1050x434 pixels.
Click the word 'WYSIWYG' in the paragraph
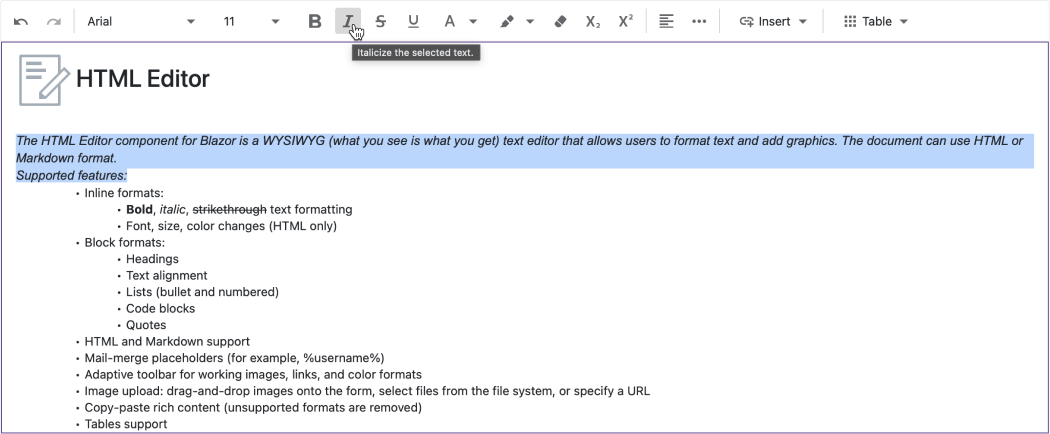tap(293, 141)
